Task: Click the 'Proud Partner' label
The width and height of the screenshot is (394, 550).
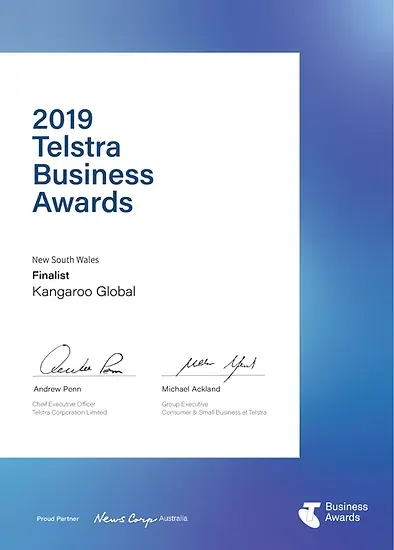Action: click(58, 518)
